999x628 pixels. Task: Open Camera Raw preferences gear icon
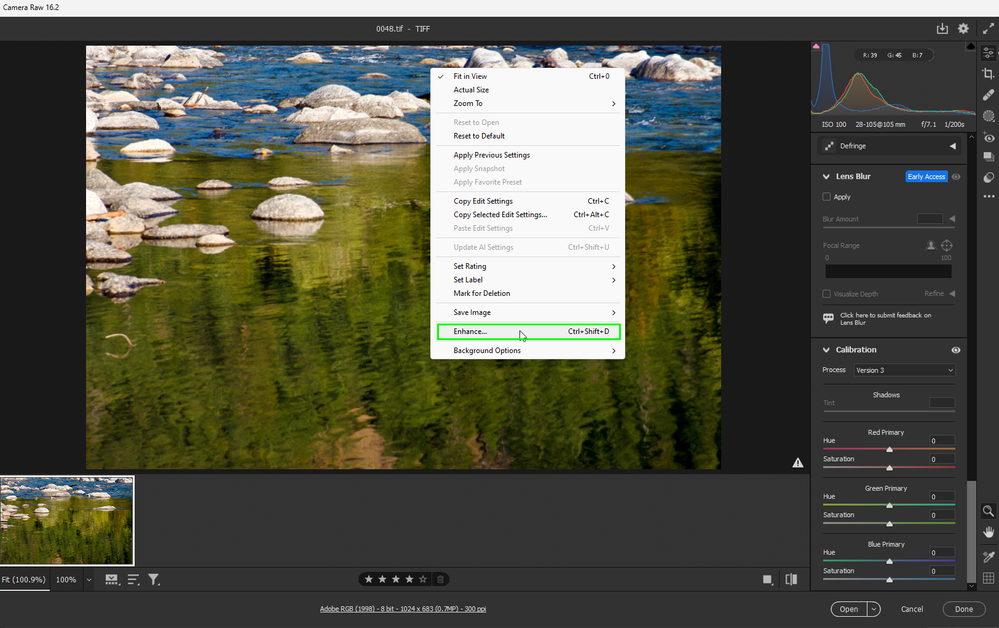[962, 28]
